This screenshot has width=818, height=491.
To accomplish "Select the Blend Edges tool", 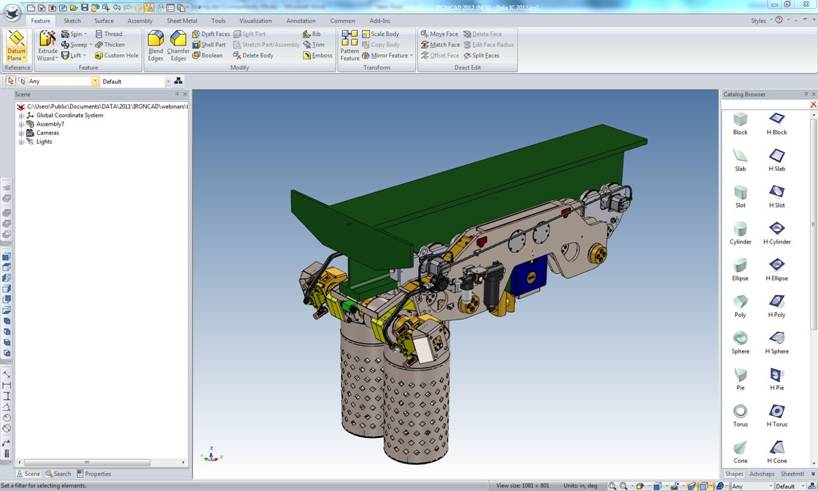I will pyautogui.click(x=155, y=45).
